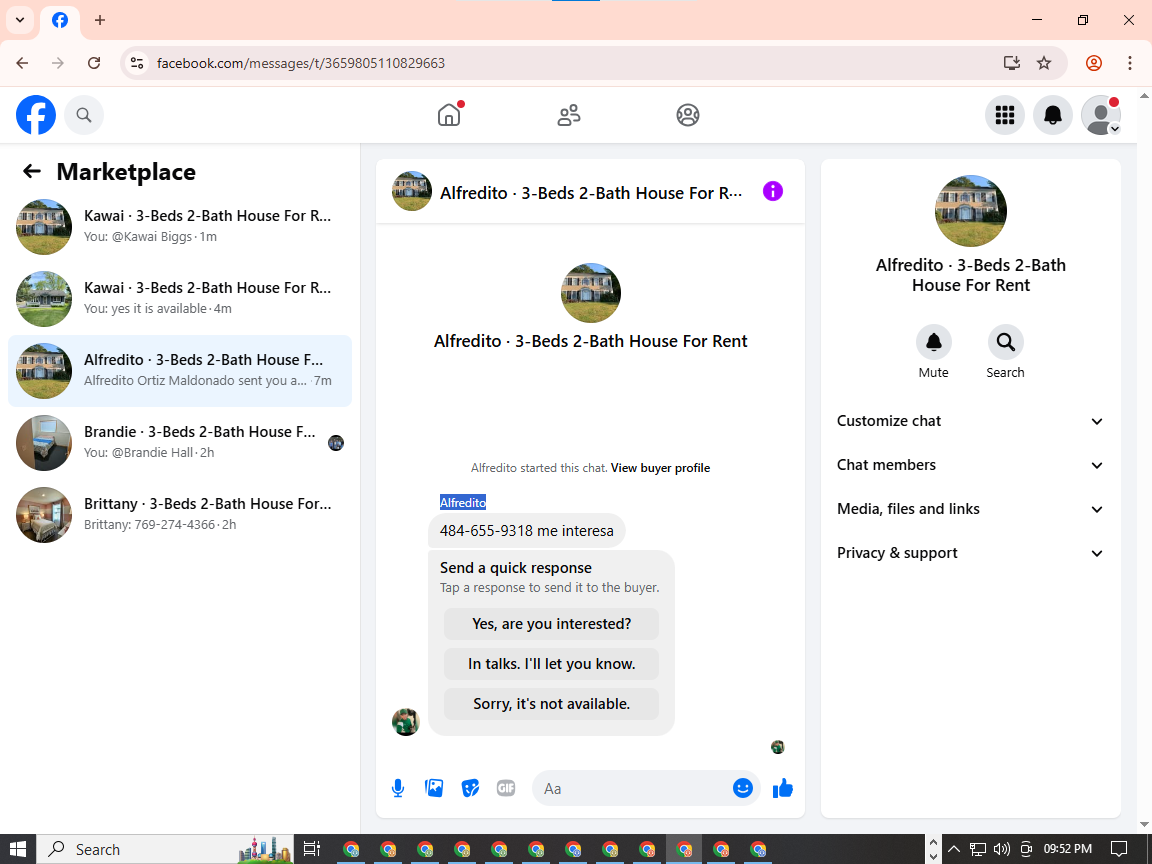Select the Alfredito conversation in the list
The image size is (1152, 864).
click(x=180, y=370)
